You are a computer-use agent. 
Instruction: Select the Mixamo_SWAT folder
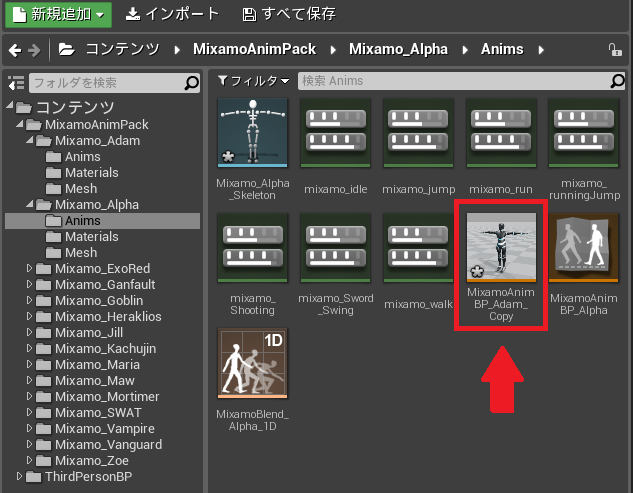pyautogui.click(x=89, y=413)
